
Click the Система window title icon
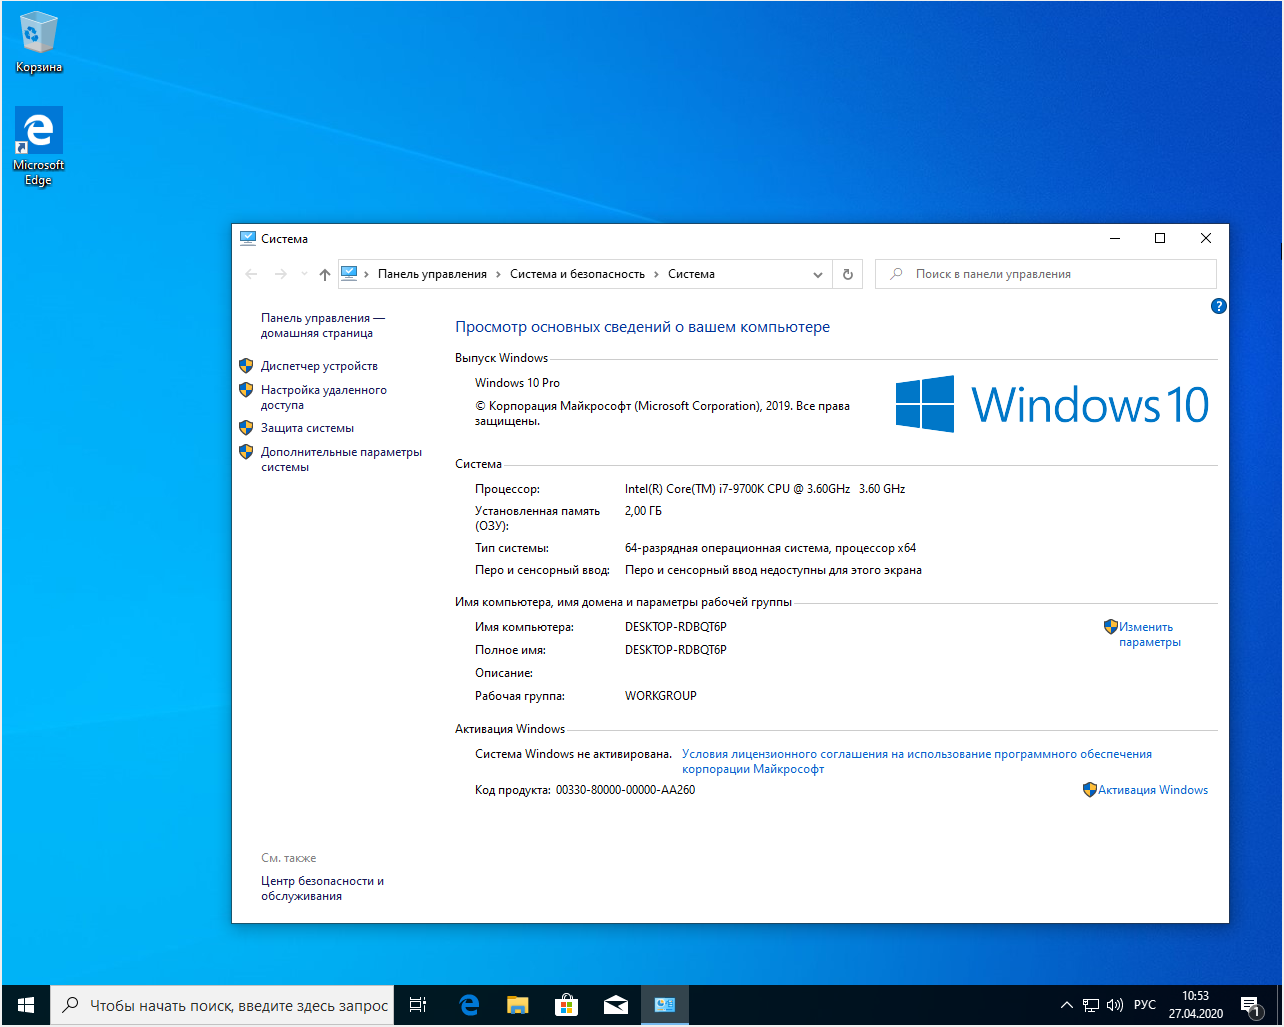click(x=248, y=238)
